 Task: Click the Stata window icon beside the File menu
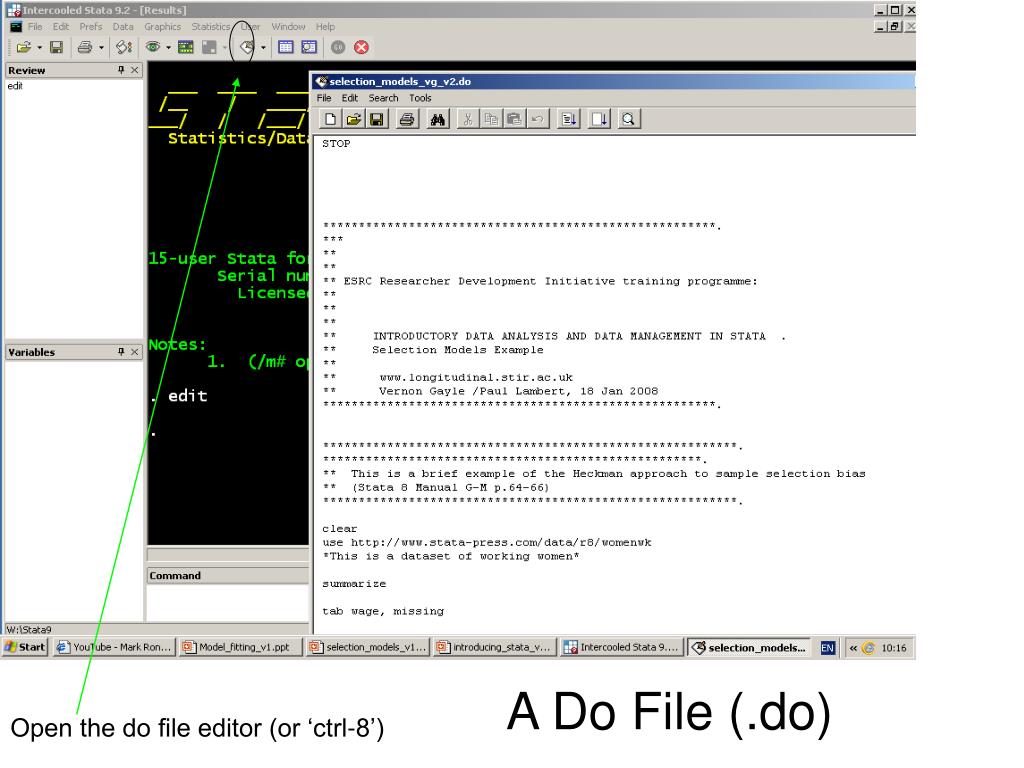[16, 27]
